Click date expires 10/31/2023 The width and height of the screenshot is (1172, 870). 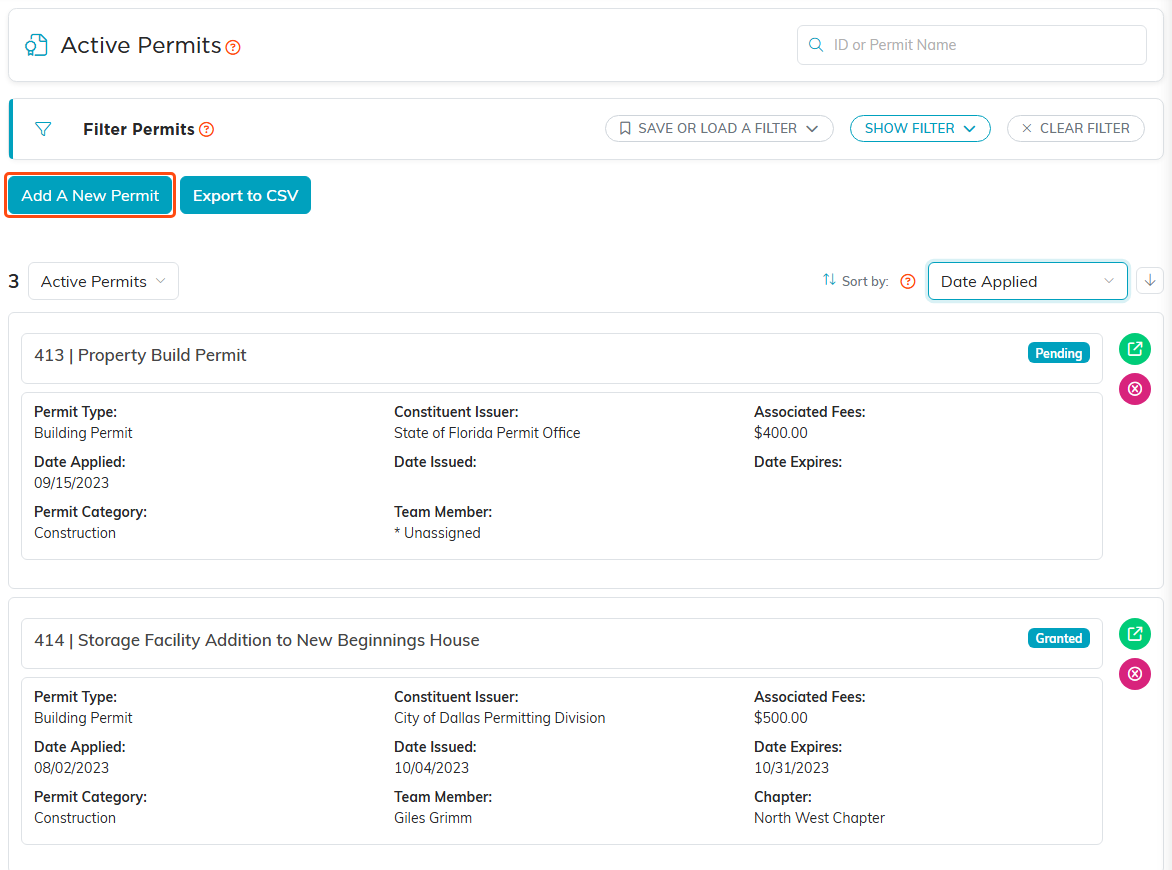tap(792, 768)
